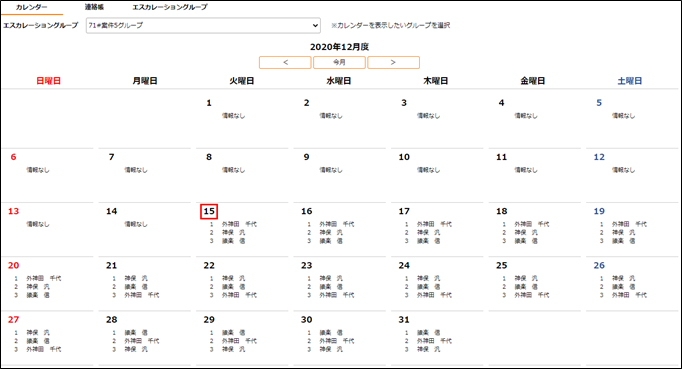Open the エスカレーショングループ tab

coord(170,7)
